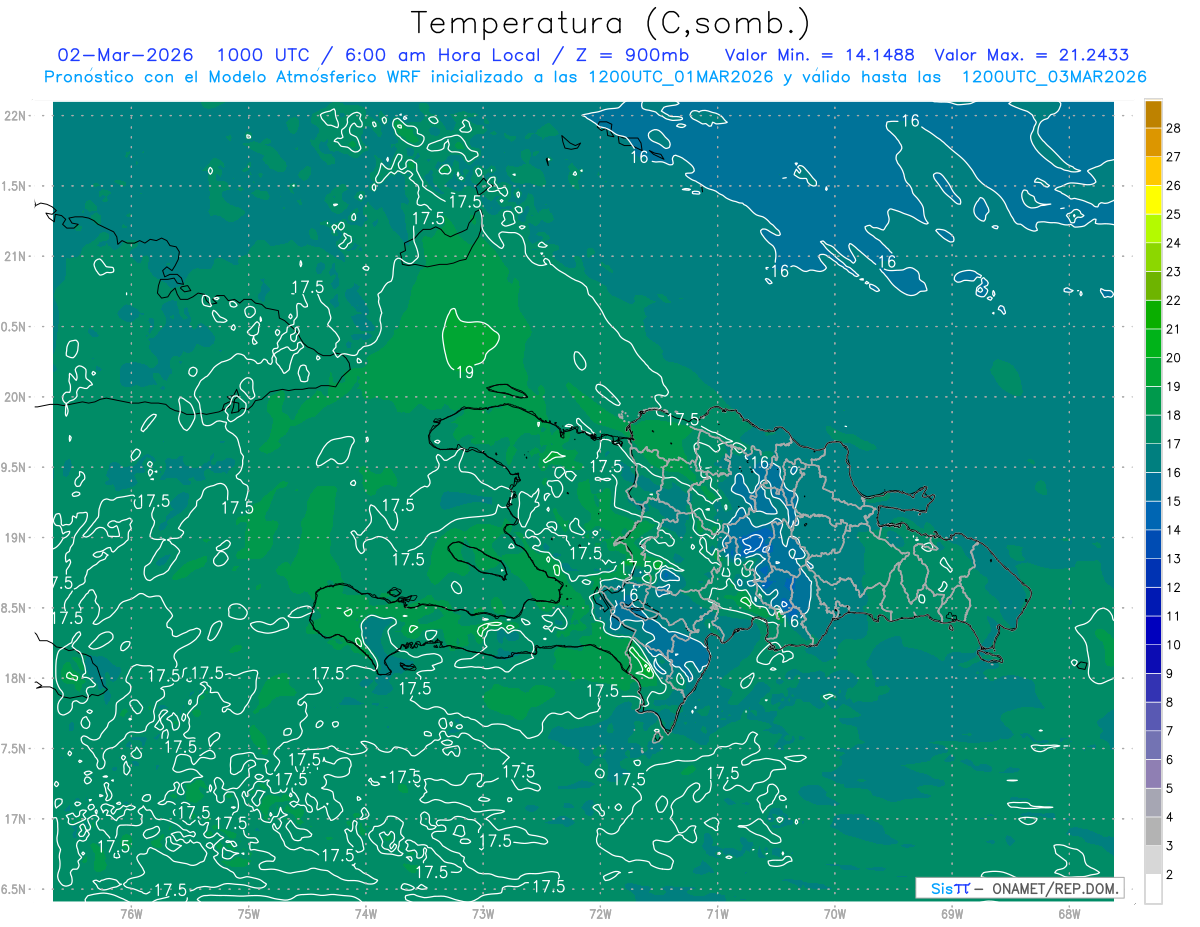1200x927 pixels.
Task: Click the "6.5N" latitude tick label
Action: 13,889
